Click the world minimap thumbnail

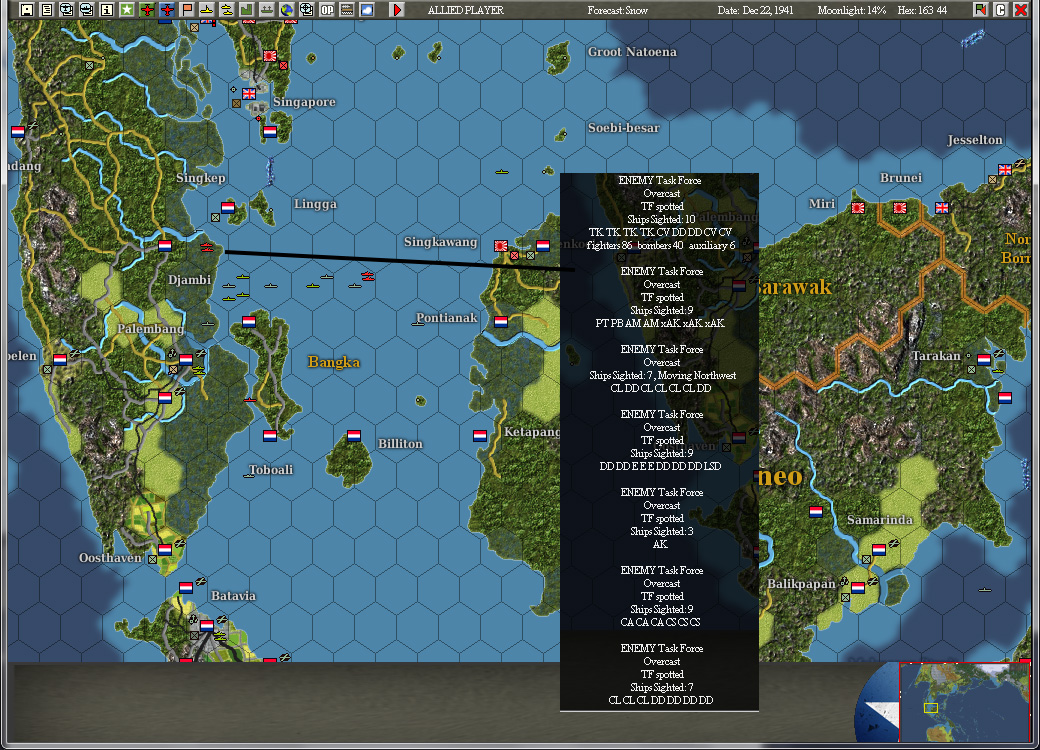tap(964, 702)
